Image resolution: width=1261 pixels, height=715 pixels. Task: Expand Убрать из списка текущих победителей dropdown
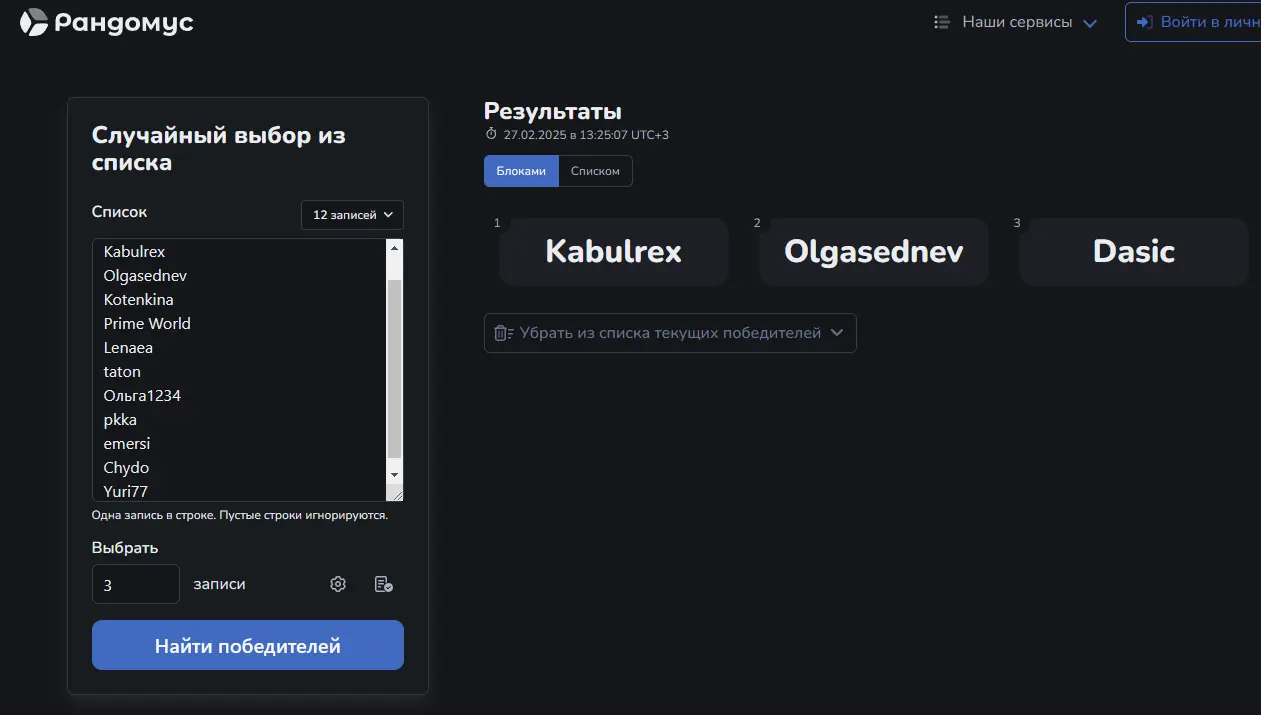(x=670, y=333)
